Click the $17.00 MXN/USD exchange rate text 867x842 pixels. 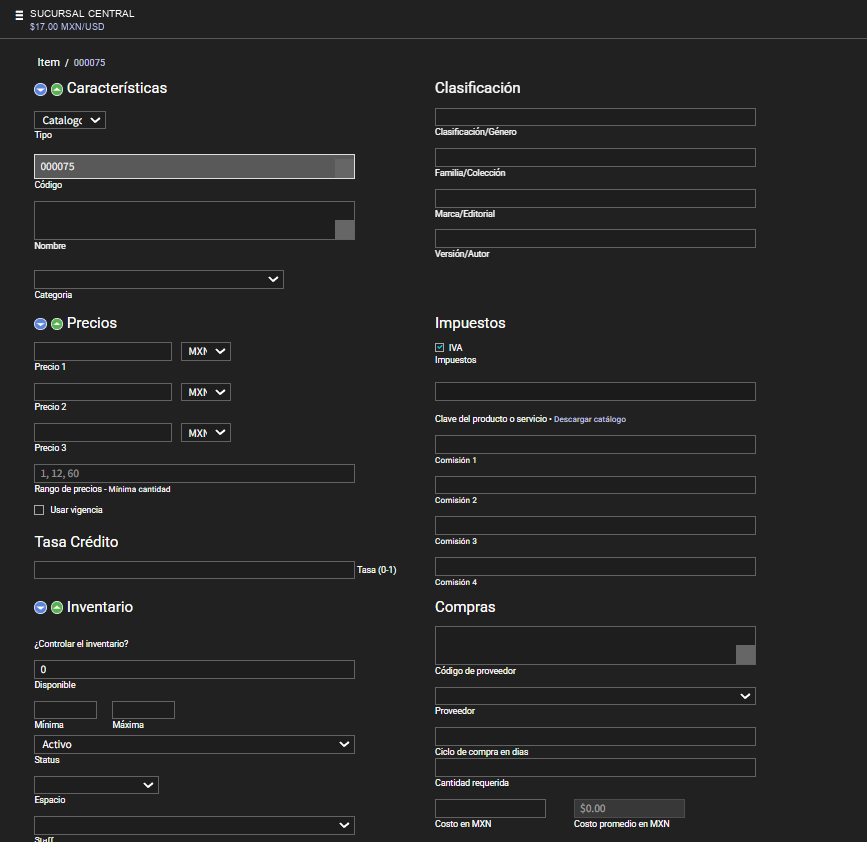67,27
